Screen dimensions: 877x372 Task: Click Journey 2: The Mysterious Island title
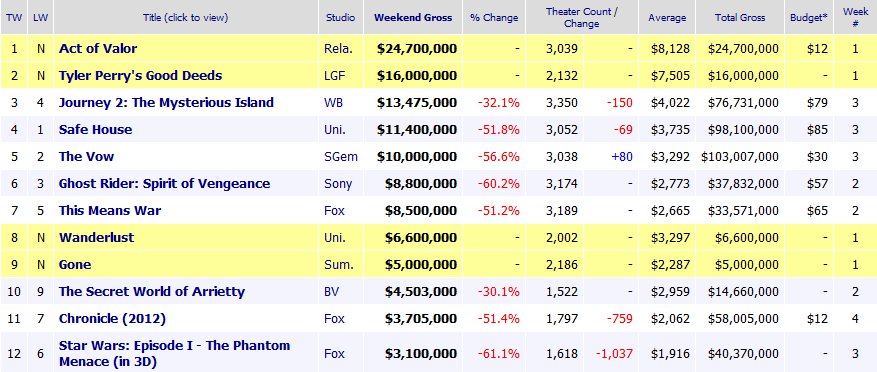[166, 102]
